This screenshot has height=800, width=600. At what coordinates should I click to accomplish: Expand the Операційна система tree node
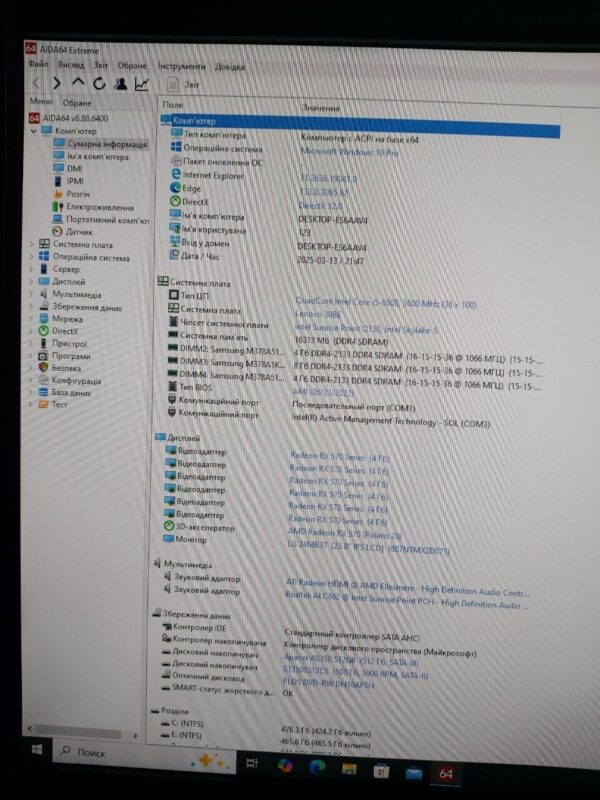[x=32, y=257]
